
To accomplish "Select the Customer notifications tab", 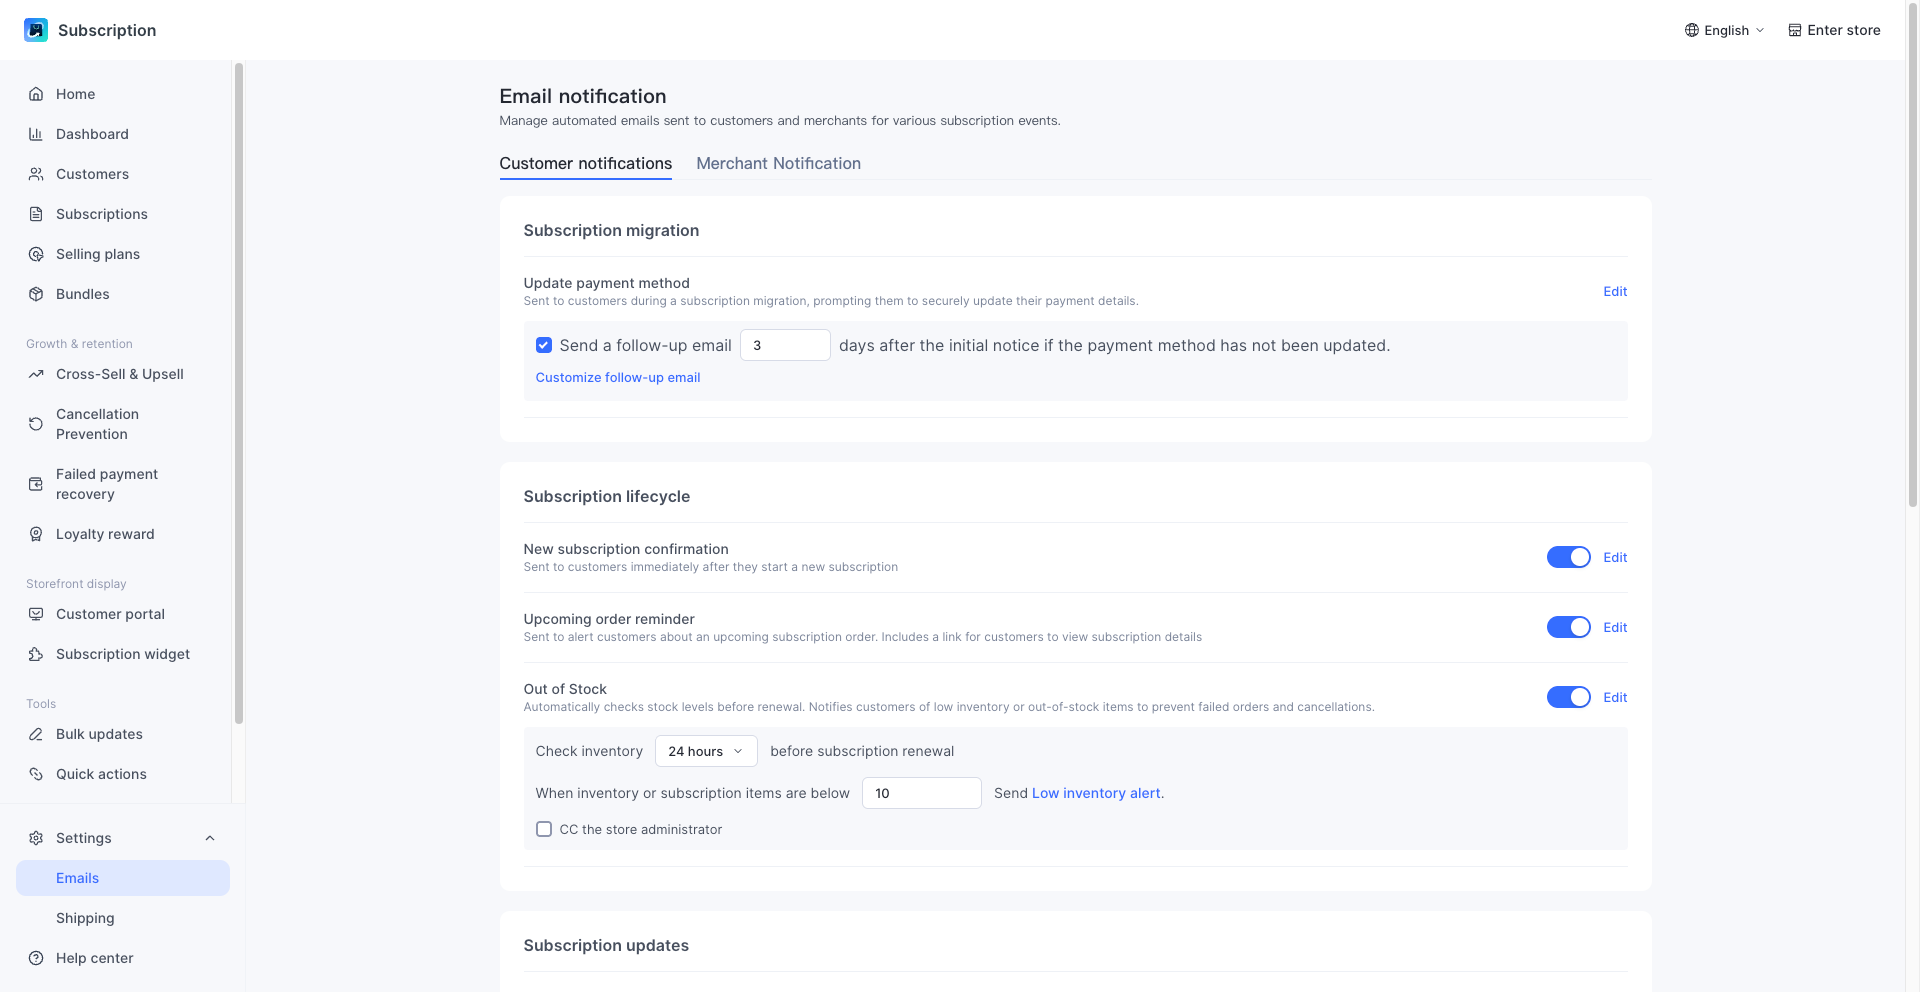I will pos(586,163).
